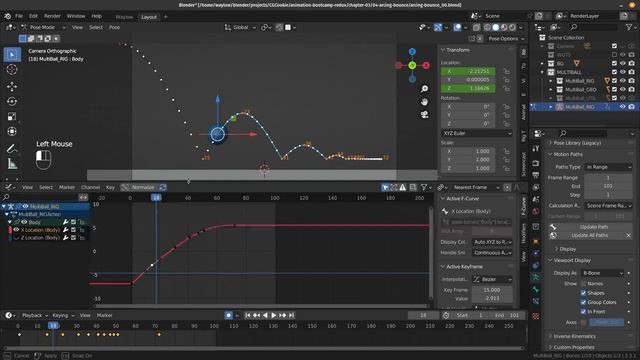Open the Paths Type In Range dropdown
This screenshot has width=640, height=360.
click(608, 167)
